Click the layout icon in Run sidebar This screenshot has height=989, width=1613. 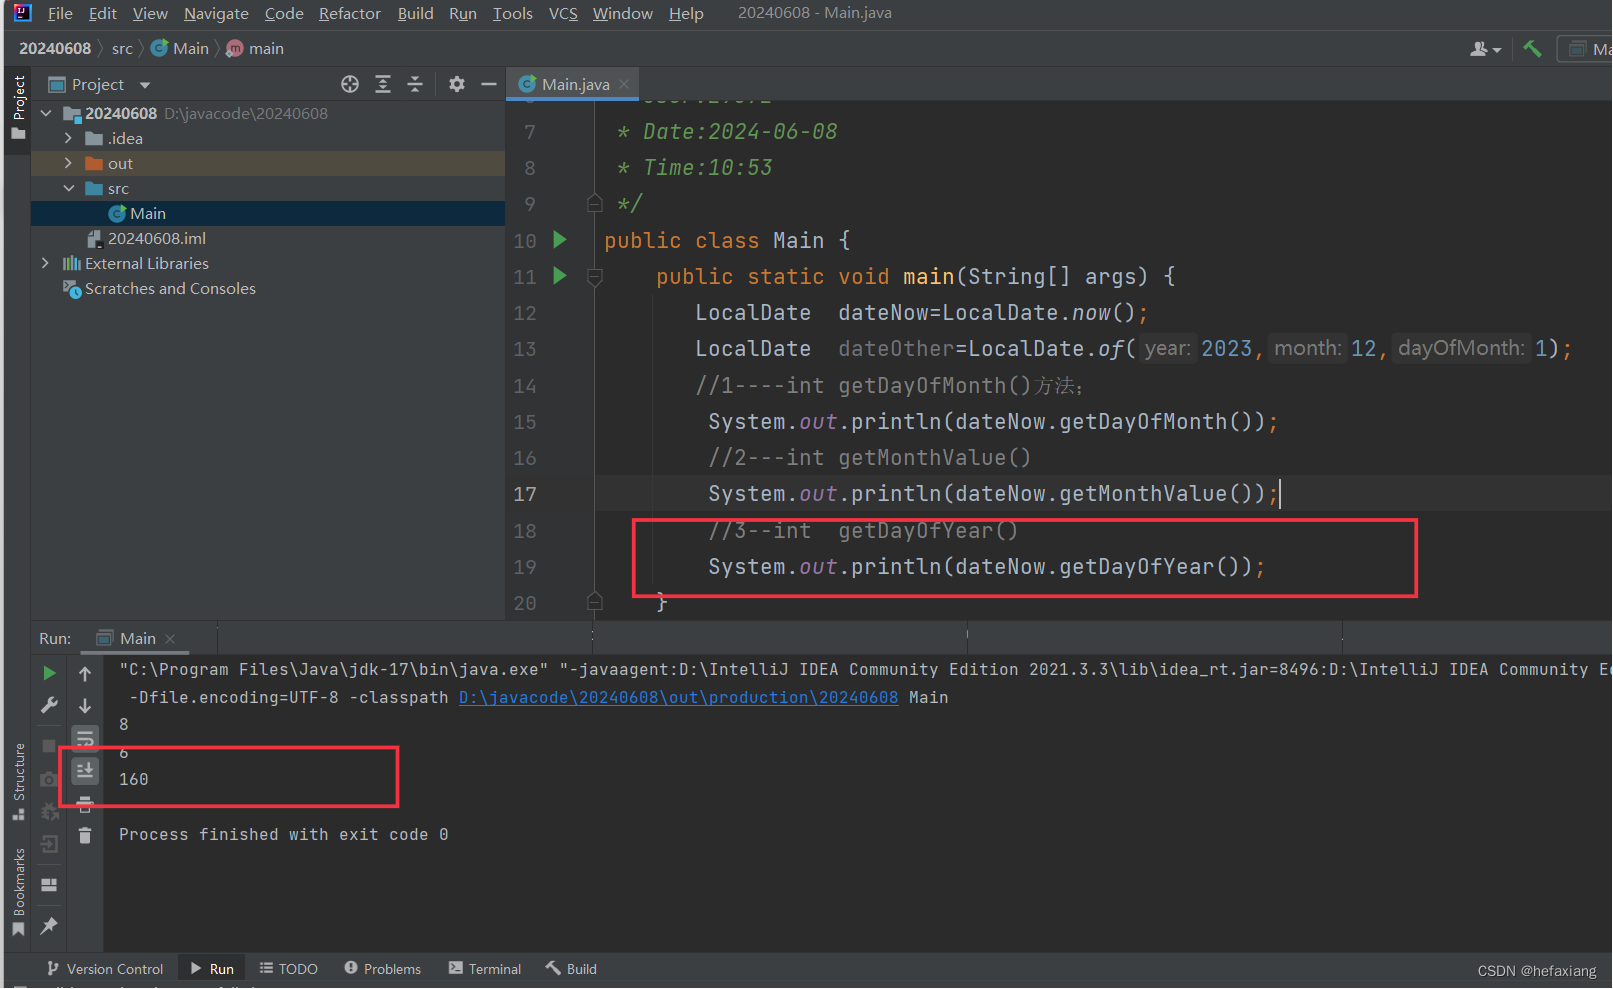coord(49,885)
